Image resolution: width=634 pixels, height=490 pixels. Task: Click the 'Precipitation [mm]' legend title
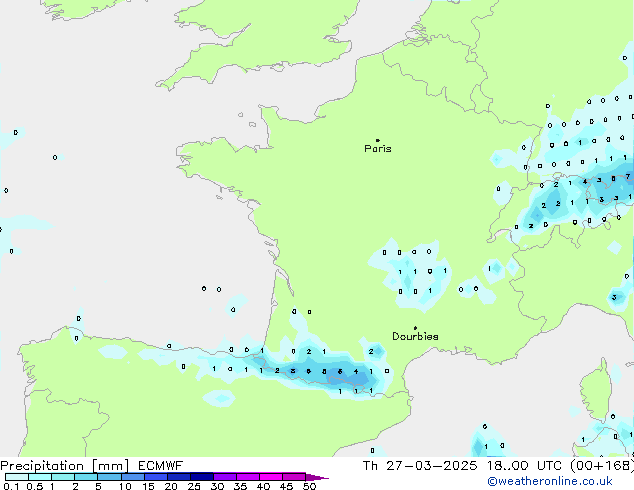(65, 466)
